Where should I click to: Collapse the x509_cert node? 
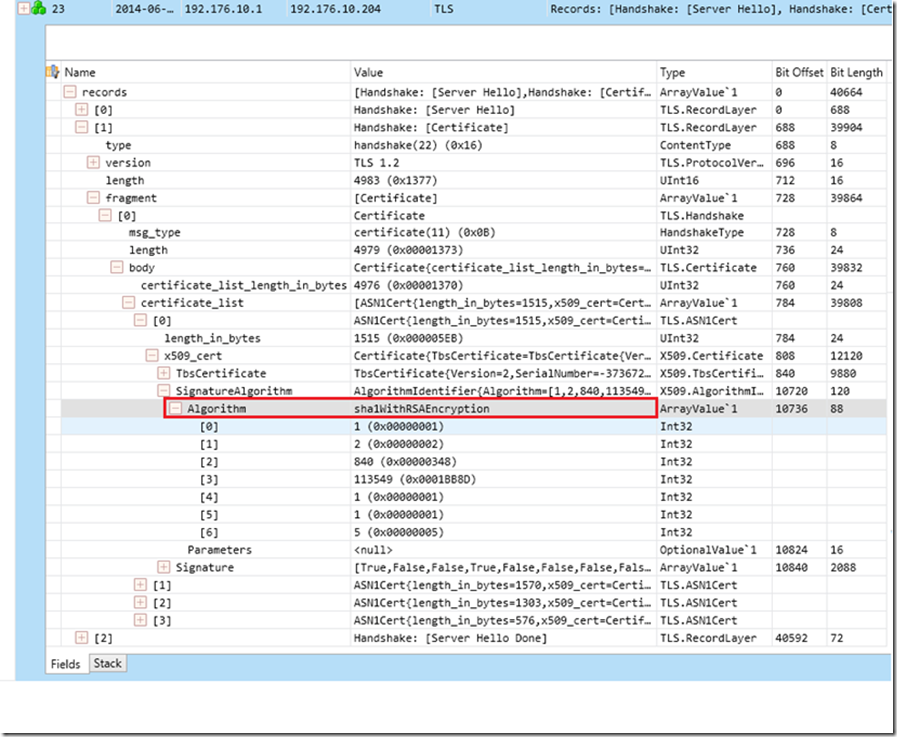(x=152, y=355)
